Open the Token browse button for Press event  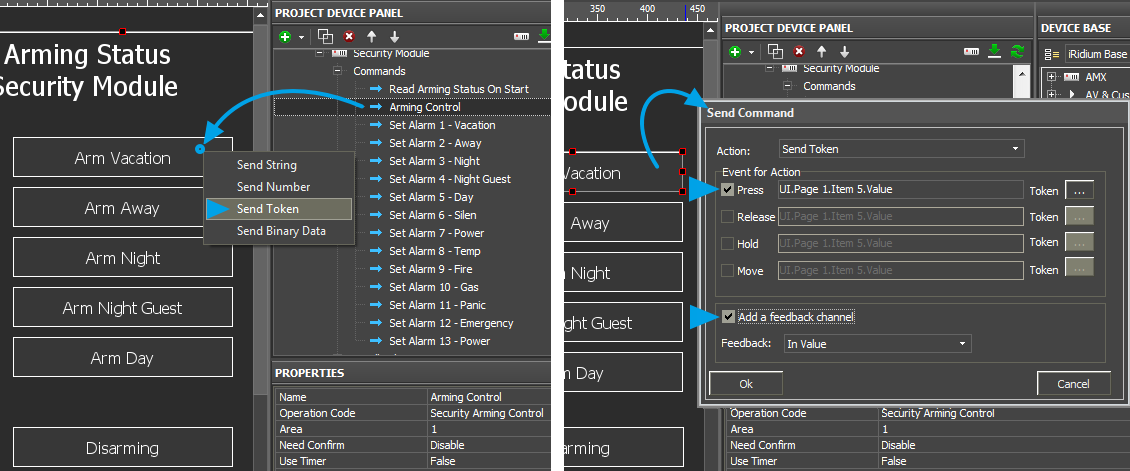[1079, 189]
